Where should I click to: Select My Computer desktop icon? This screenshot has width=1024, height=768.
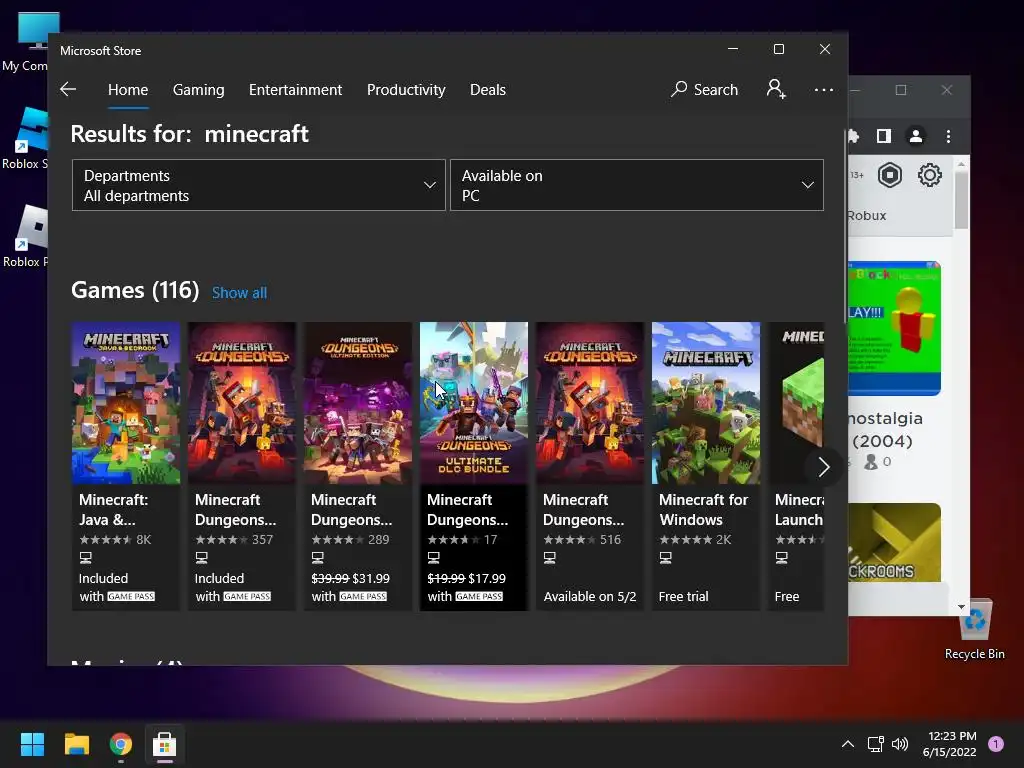click(26, 42)
